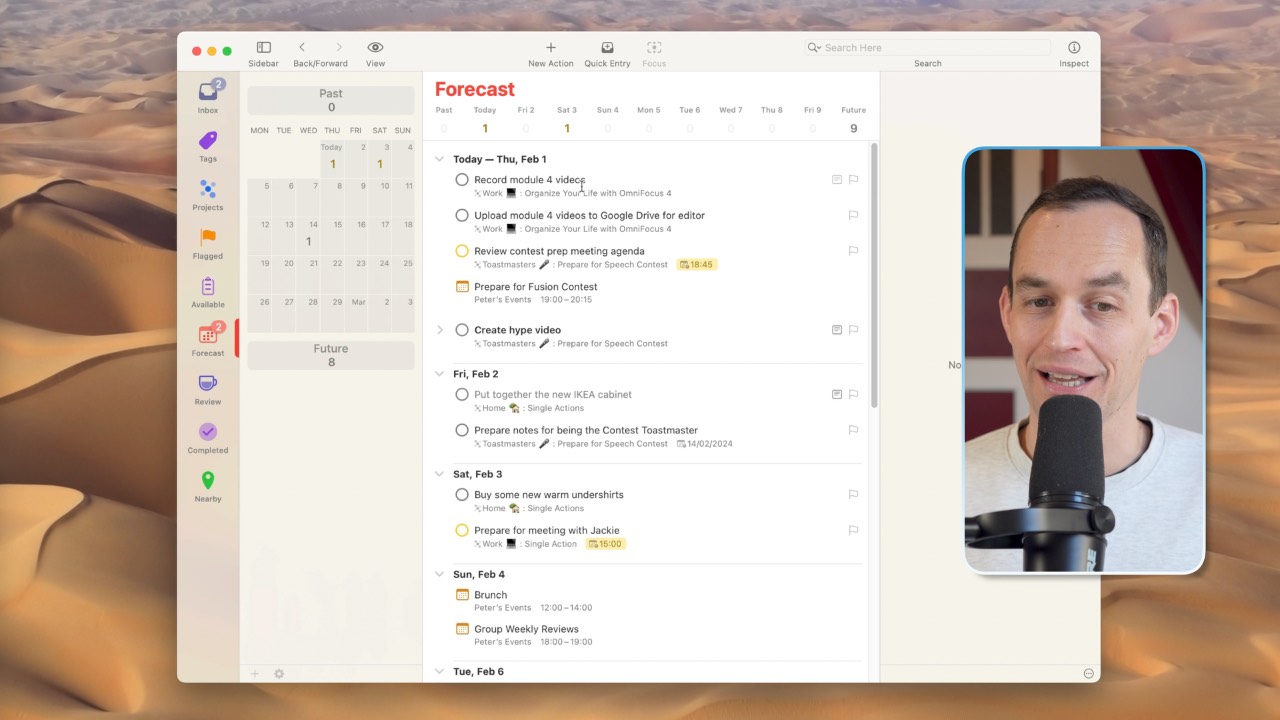The image size is (1280, 720).
Task: Select Mon 5 in forecast header
Action: (649, 120)
